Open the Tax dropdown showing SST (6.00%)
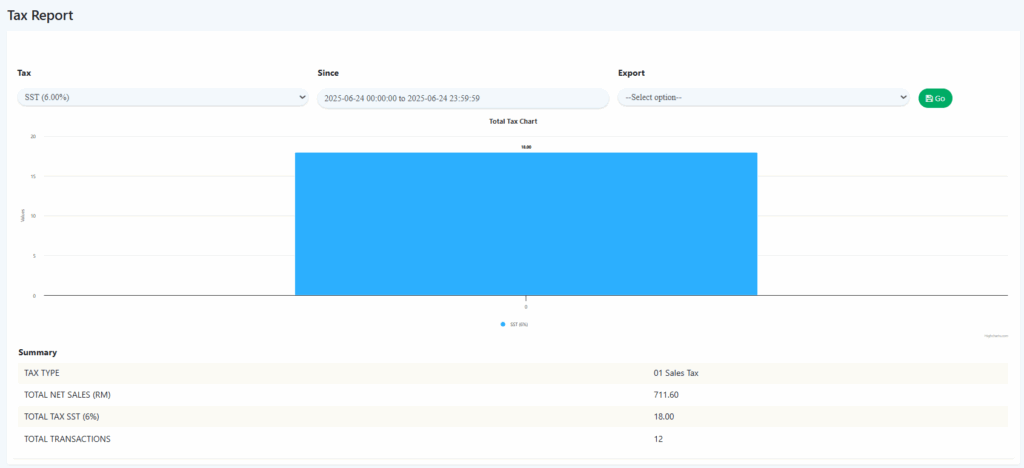 click(x=160, y=97)
